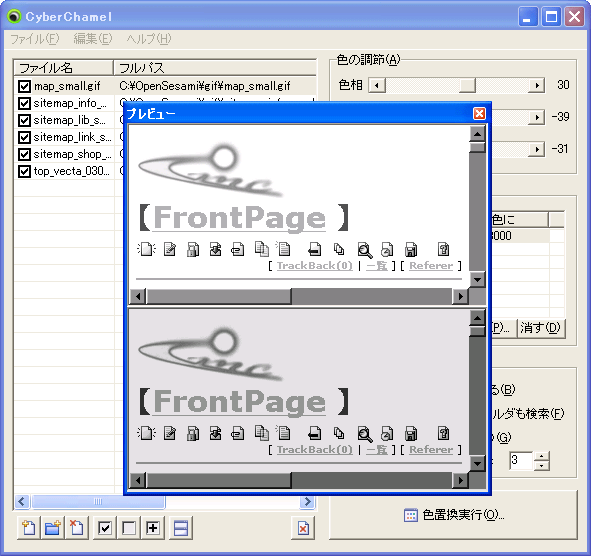Click the hue value 30
591x556 pixels.
(563, 85)
